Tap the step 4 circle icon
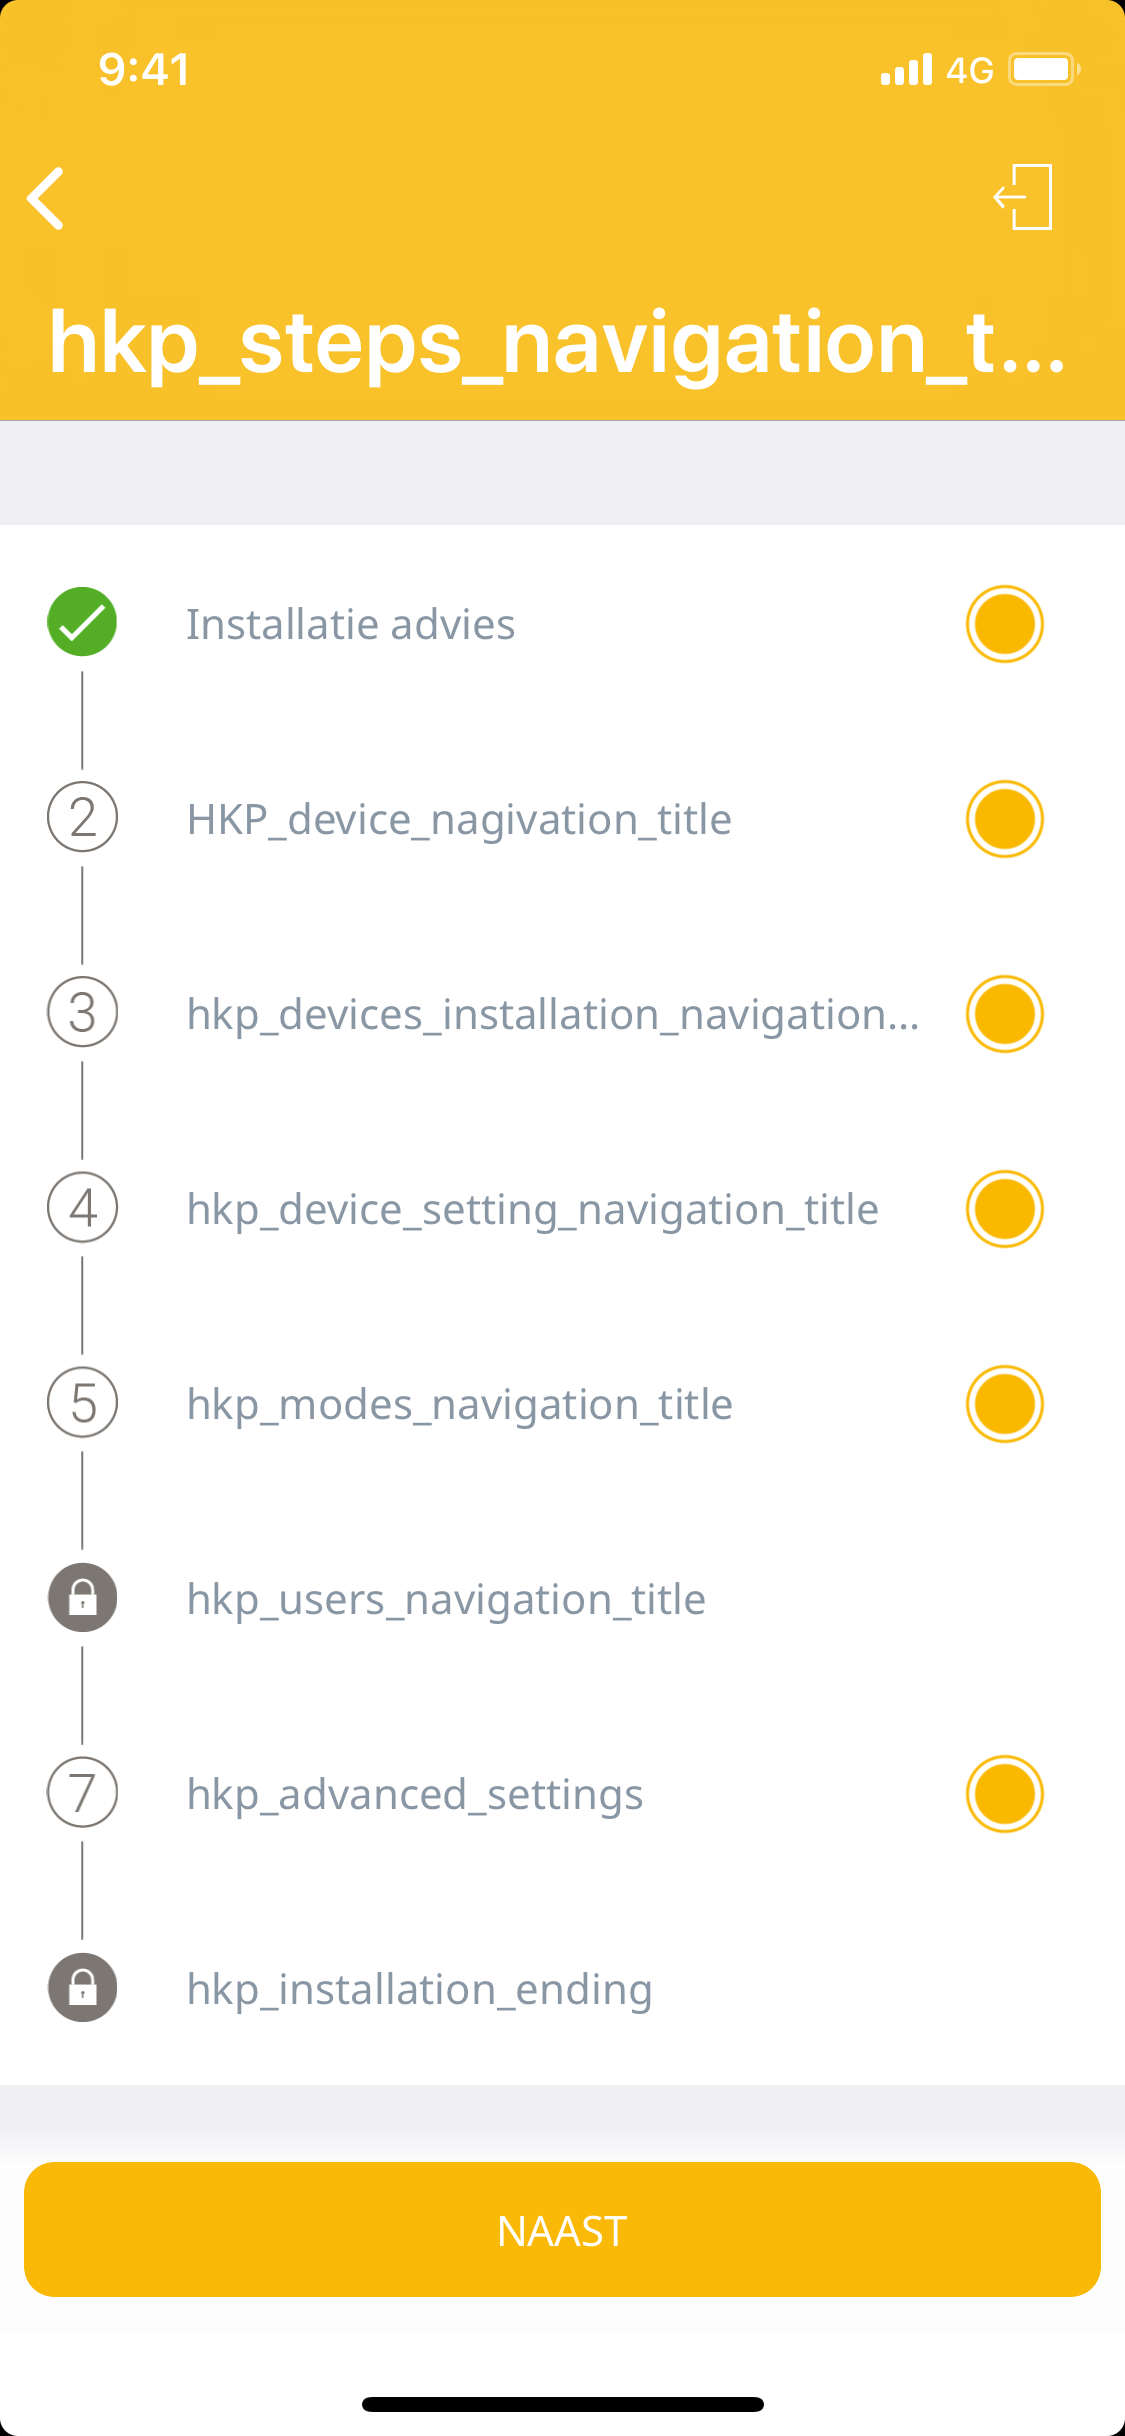 [83, 1207]
